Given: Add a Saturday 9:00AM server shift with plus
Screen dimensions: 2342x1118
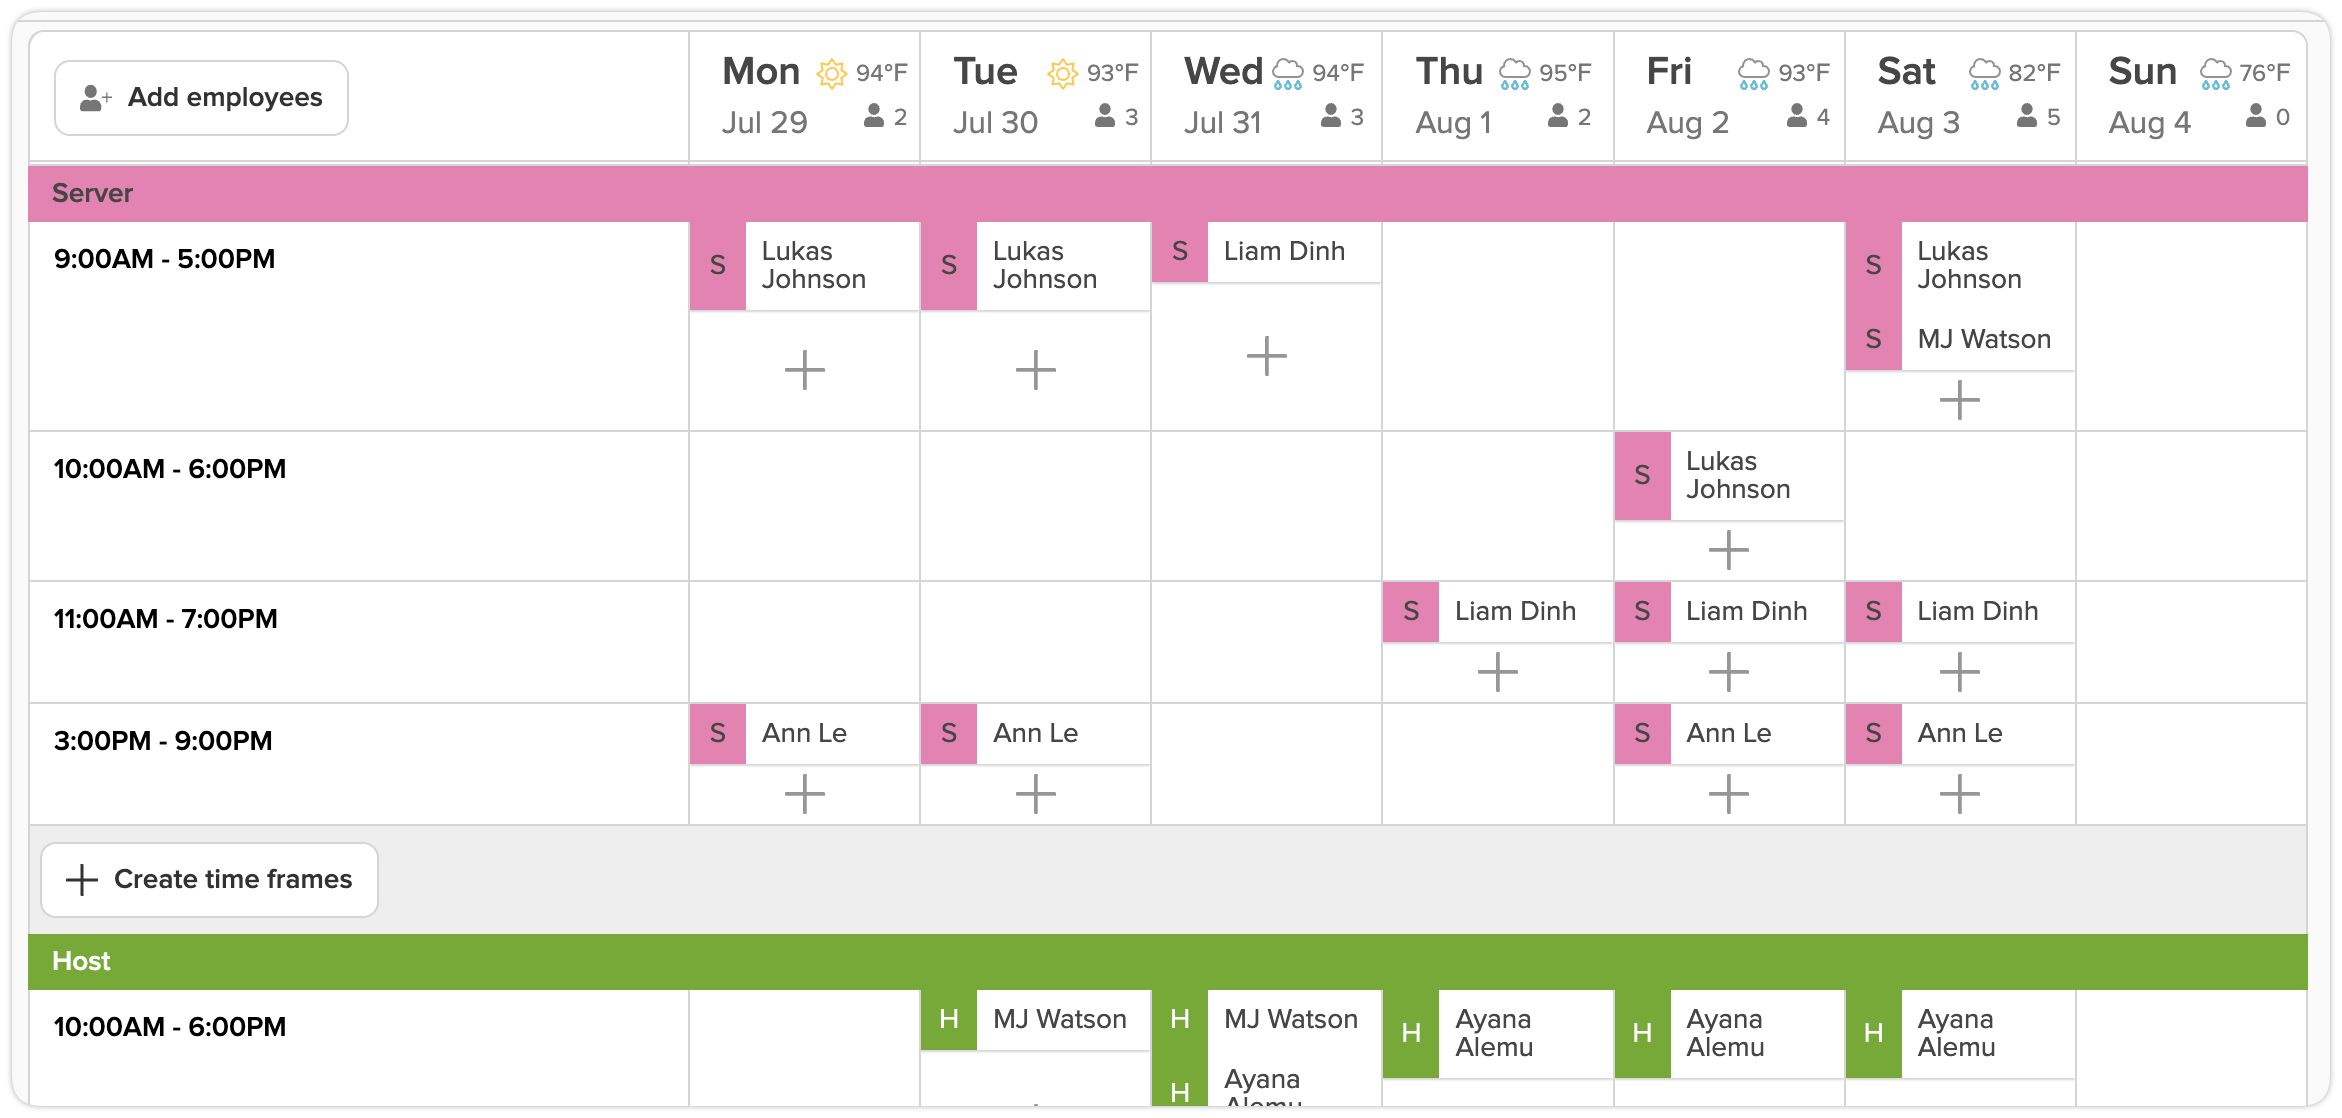Looking at the screenshot, I should coord(1959,401).
